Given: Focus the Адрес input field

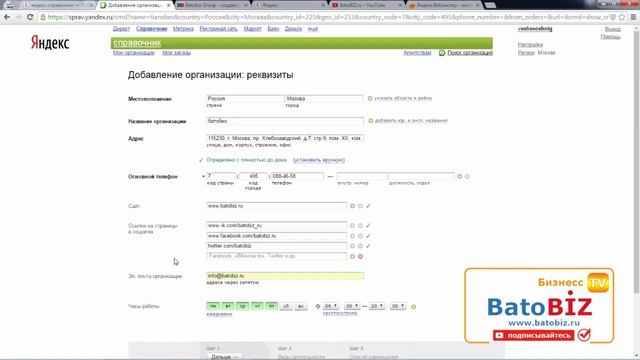Looking at the screenshot, I should [x=285, y=138].
